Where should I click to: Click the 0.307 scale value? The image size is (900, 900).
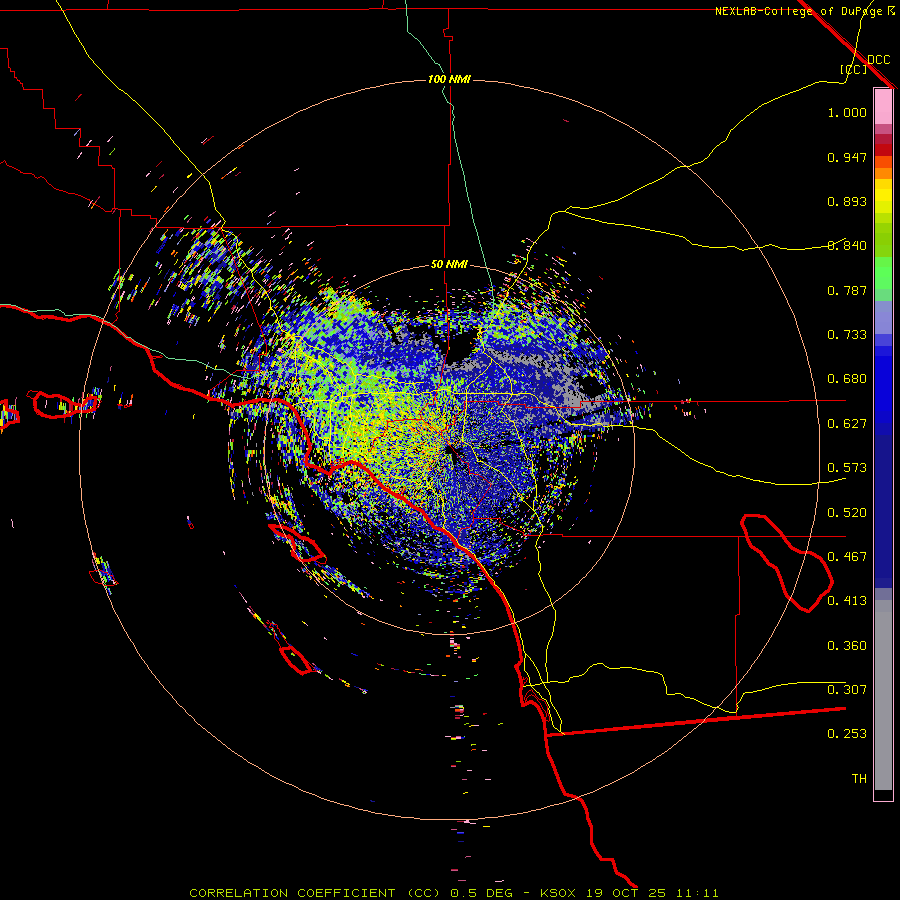pos(847,690)
